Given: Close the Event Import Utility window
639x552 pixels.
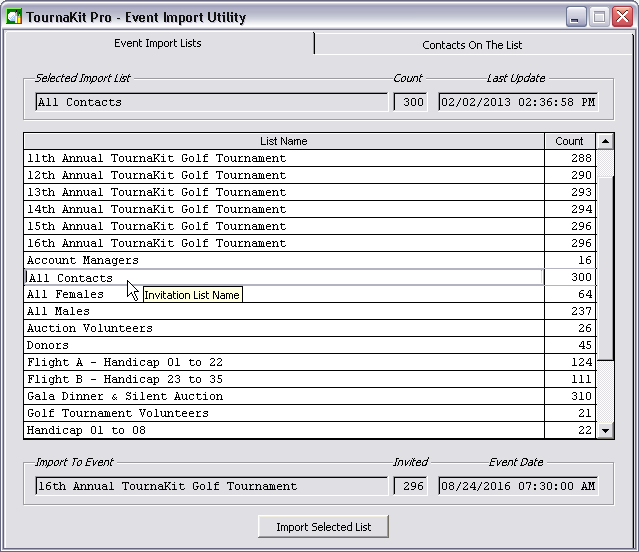Looking at the screenshot, I should point(622,18).
